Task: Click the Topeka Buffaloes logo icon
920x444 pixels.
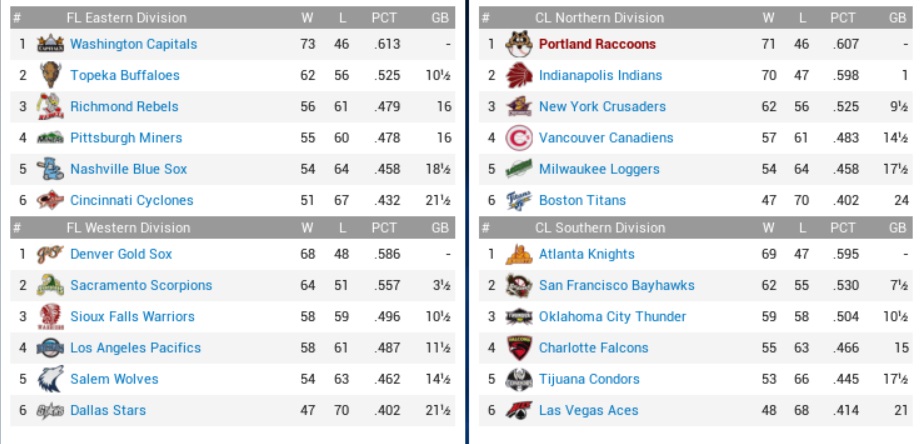Action: click(50, 75)
